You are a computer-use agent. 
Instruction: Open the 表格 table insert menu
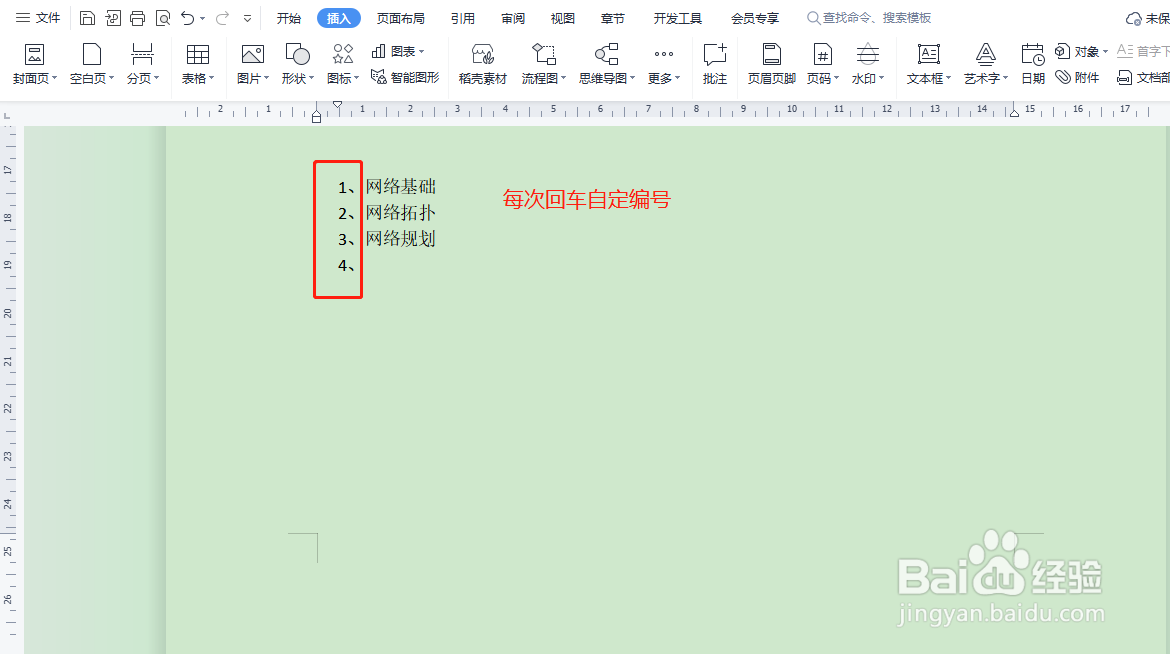[198, 63]
